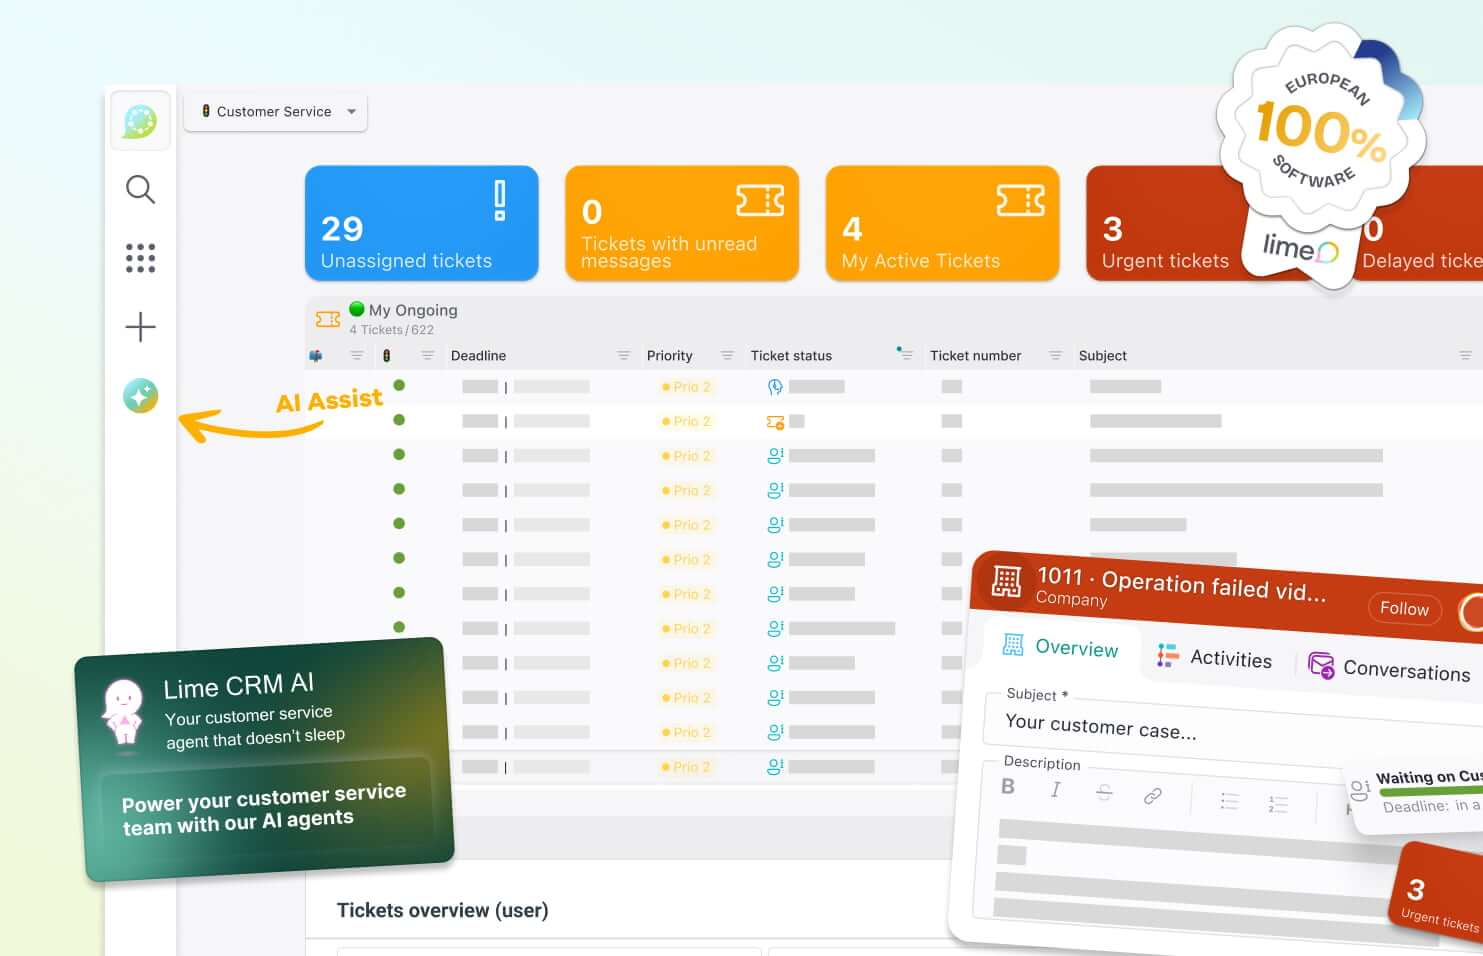Open the Ticket status column filter menu
This screenshot has height=956, width=1483.
coord(905,354)
